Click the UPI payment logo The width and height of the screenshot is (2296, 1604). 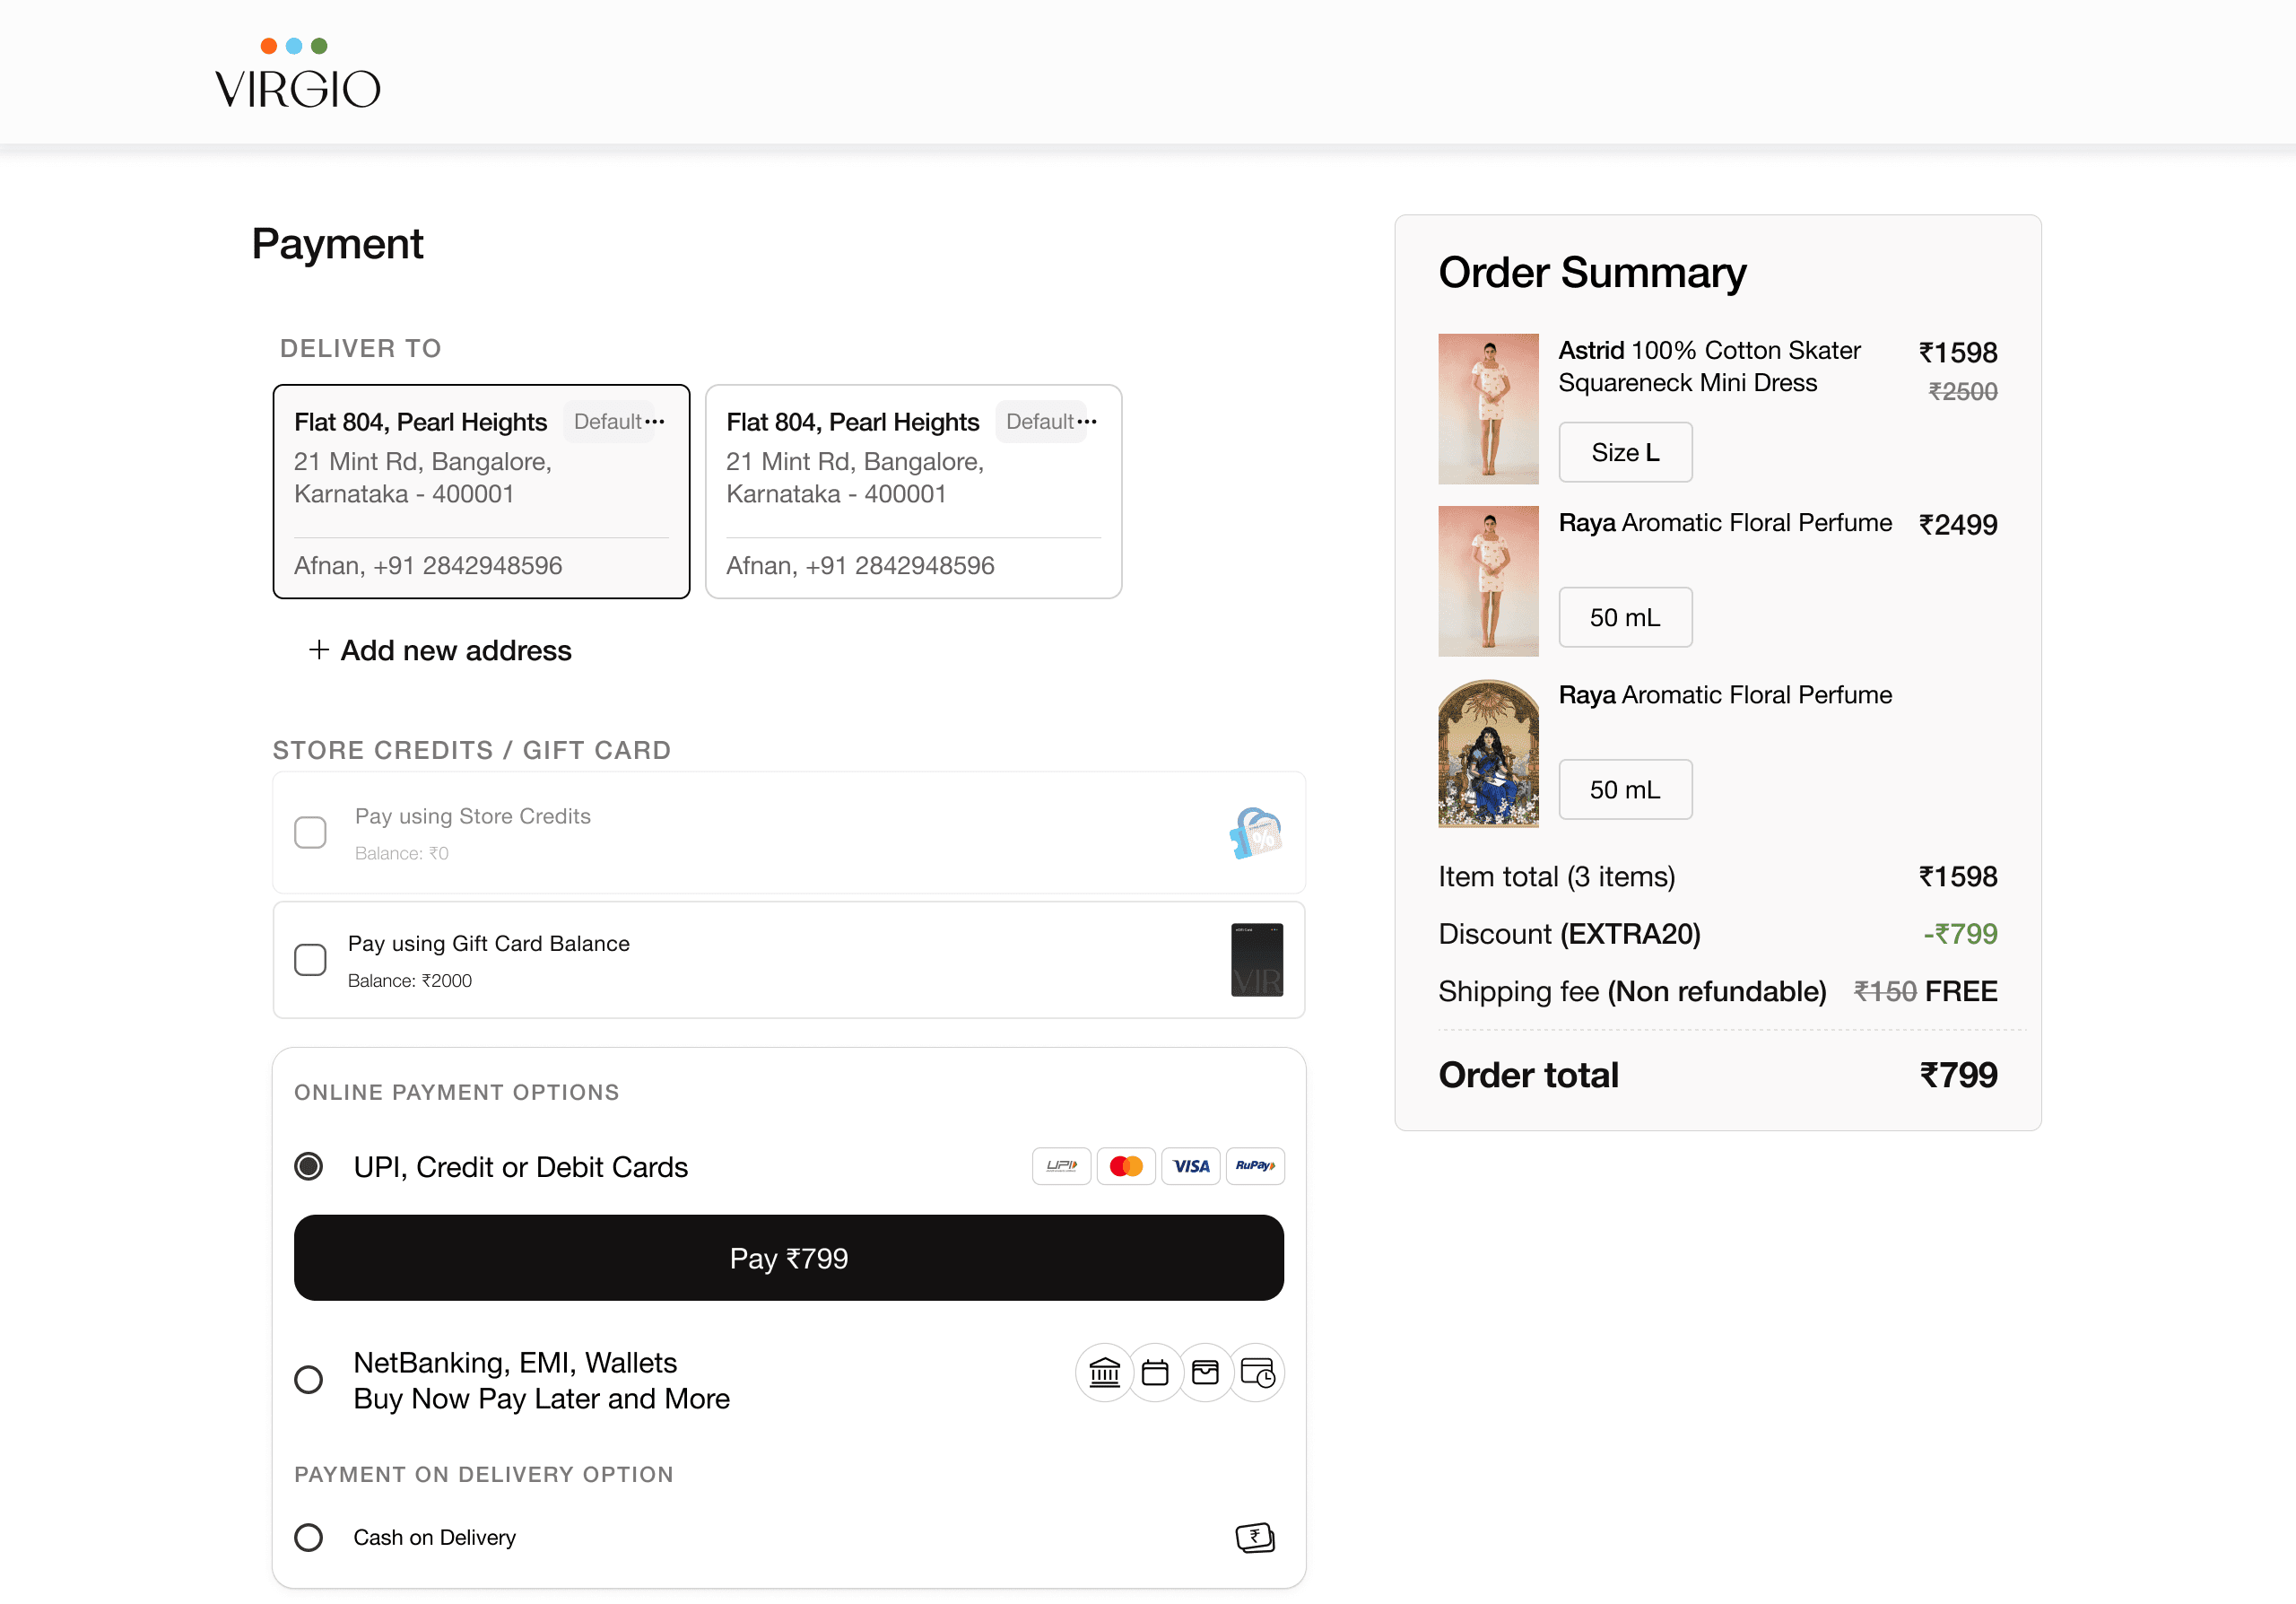[1061, 1166]
